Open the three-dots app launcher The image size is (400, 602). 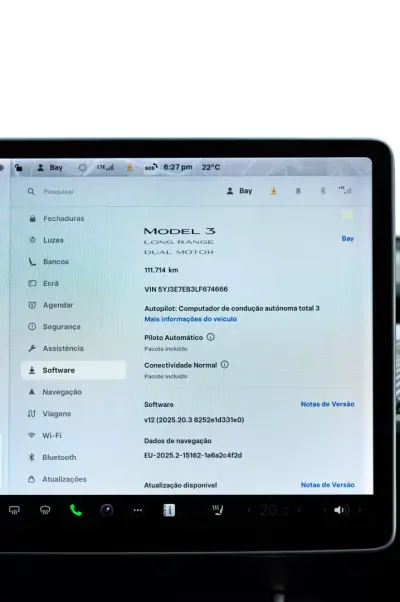point(138,510)
